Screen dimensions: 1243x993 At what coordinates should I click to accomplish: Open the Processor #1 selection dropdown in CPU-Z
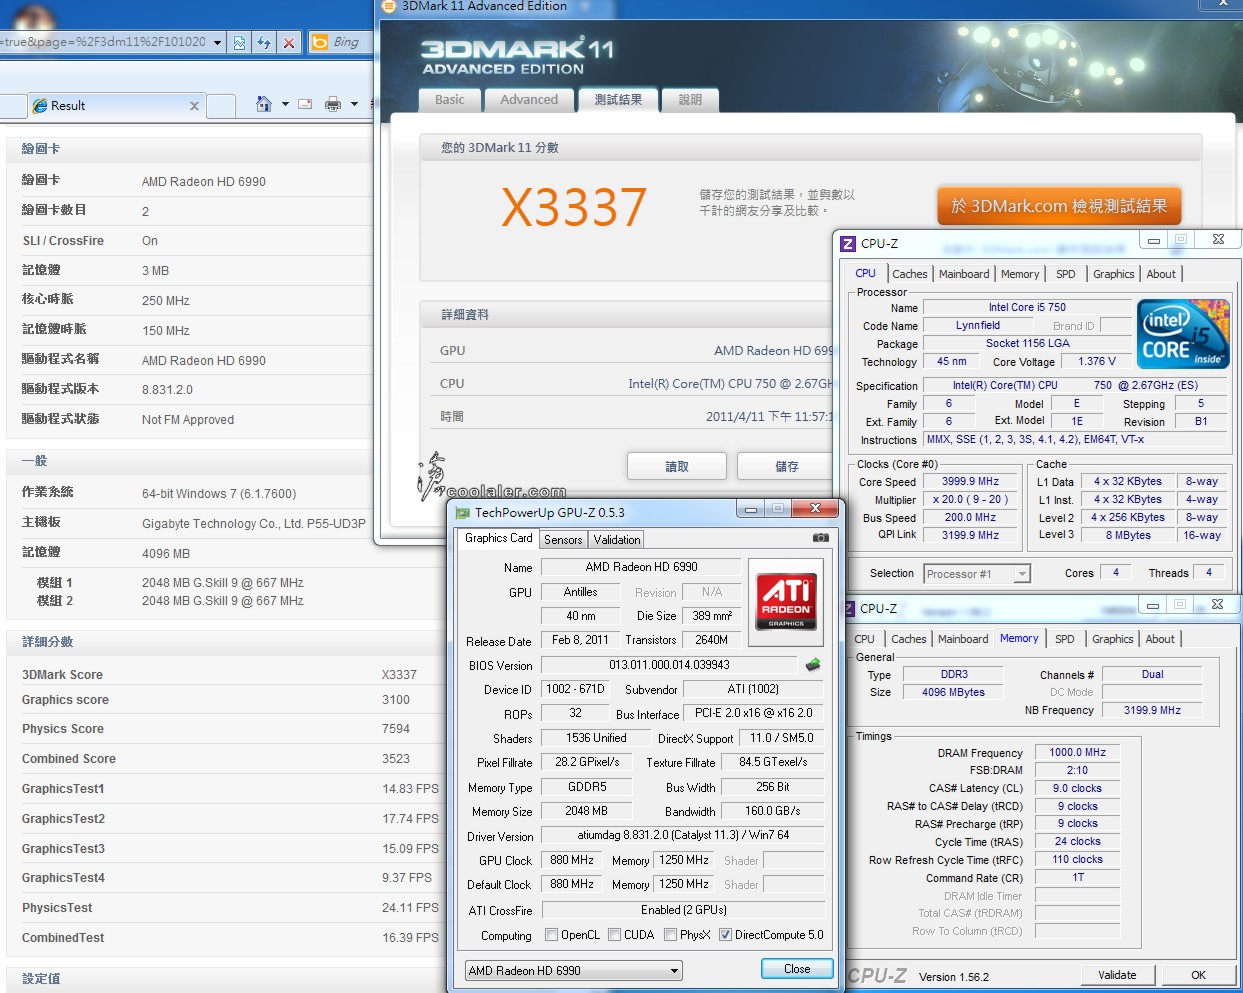(1022, 574)
